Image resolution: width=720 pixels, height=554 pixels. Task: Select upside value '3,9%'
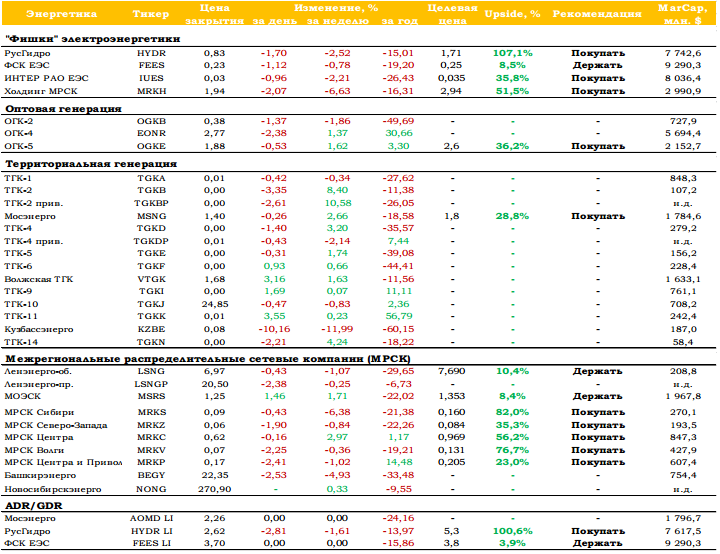tap(512, 543)
